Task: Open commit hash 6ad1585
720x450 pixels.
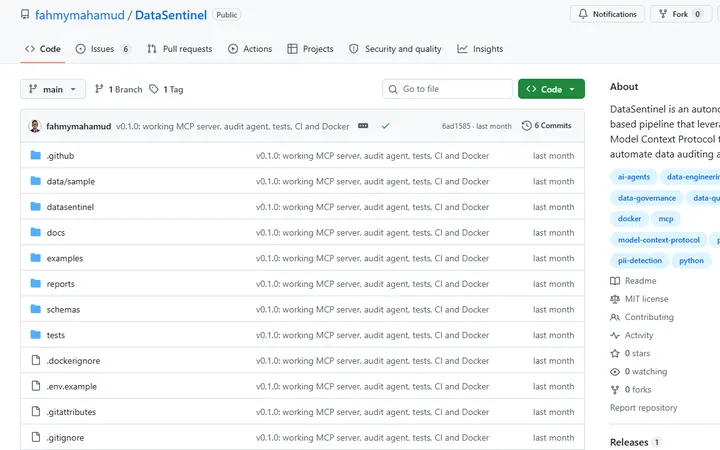Action: pyautogui.click(x=456, y=126)
